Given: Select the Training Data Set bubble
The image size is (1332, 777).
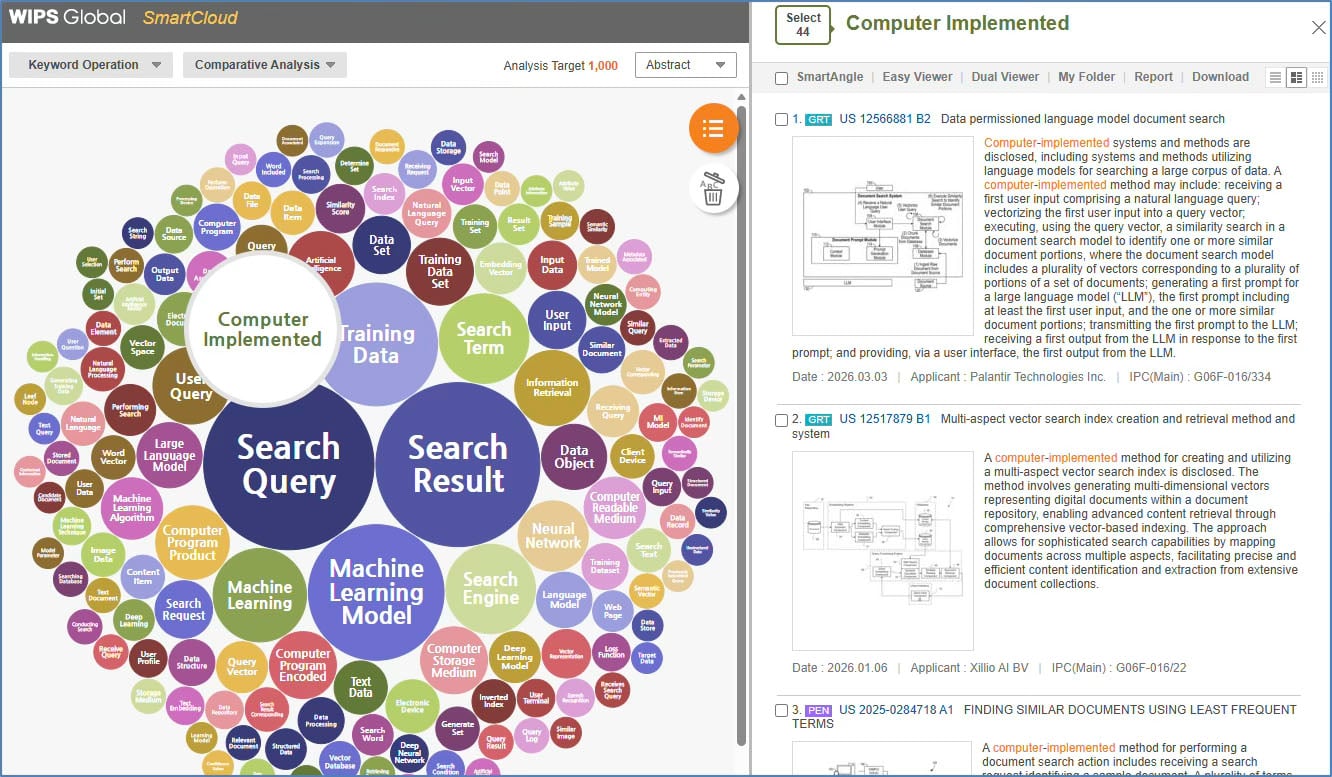Looking at the screenshot, I should click(440, 272).
